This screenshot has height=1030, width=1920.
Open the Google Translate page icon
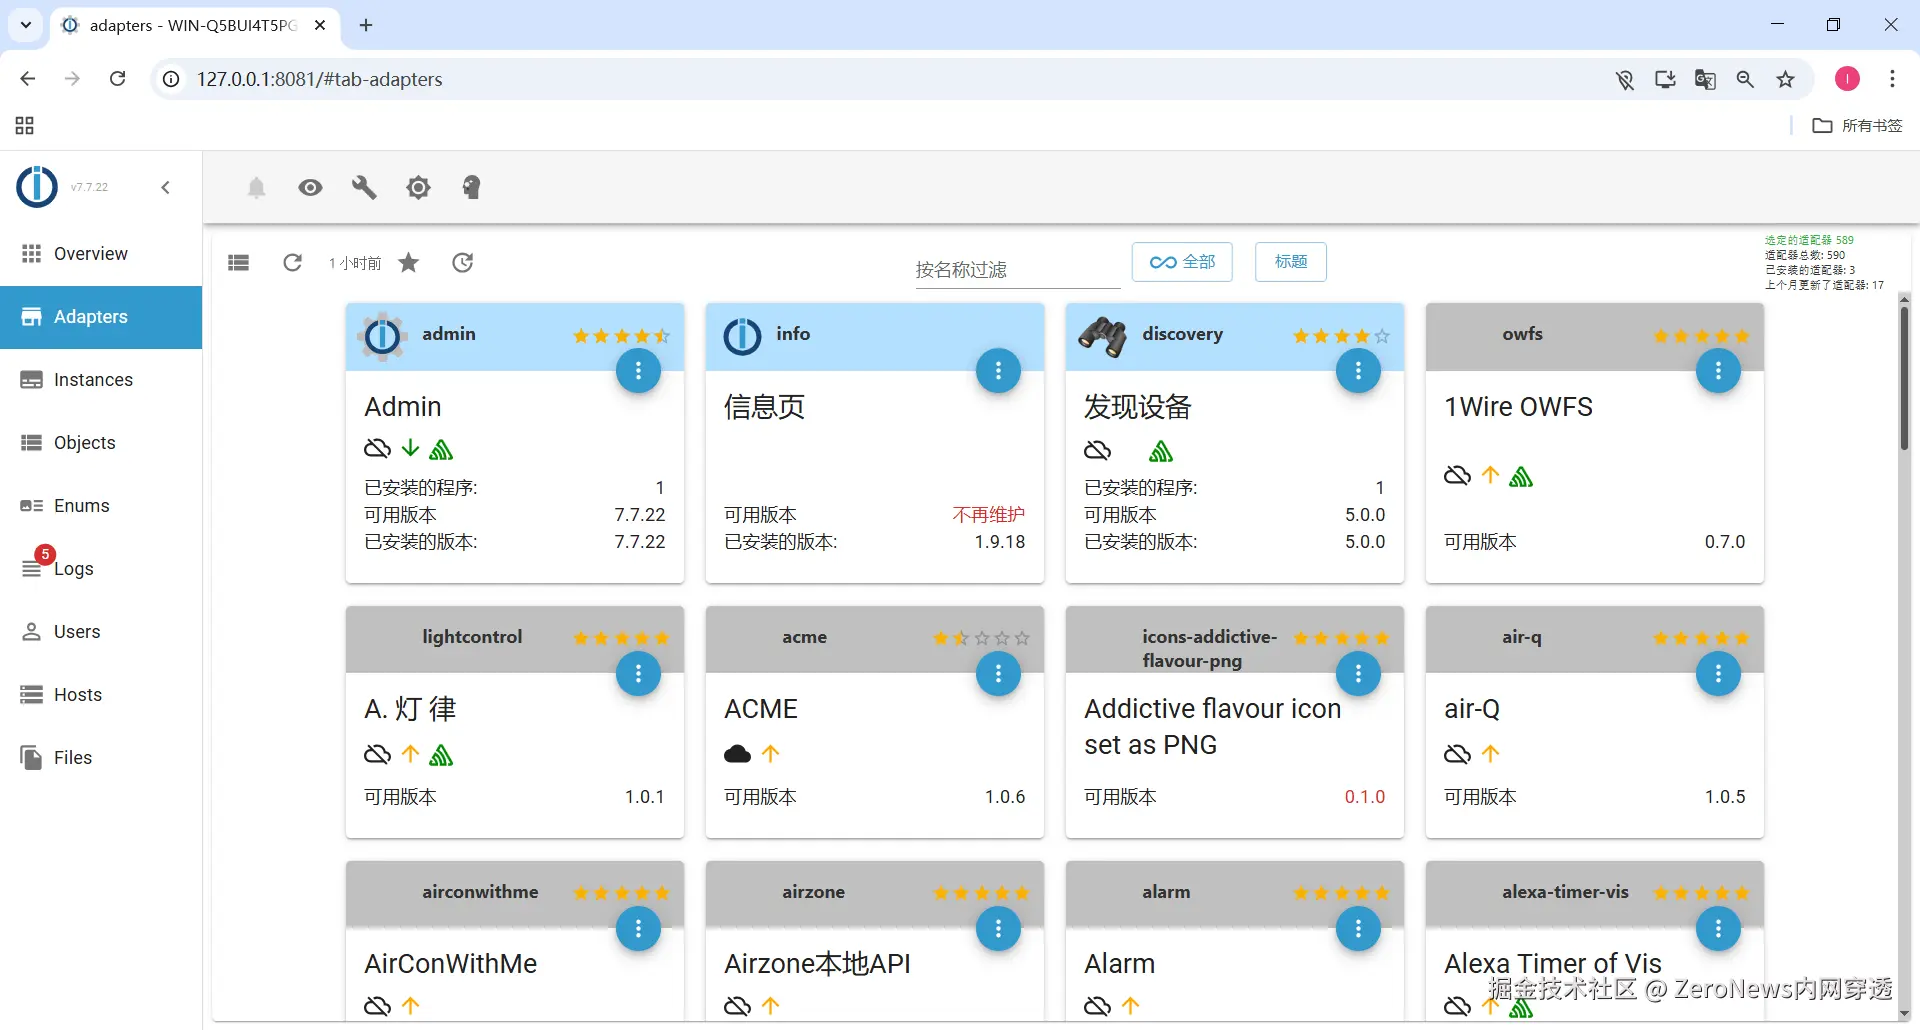1705,79
